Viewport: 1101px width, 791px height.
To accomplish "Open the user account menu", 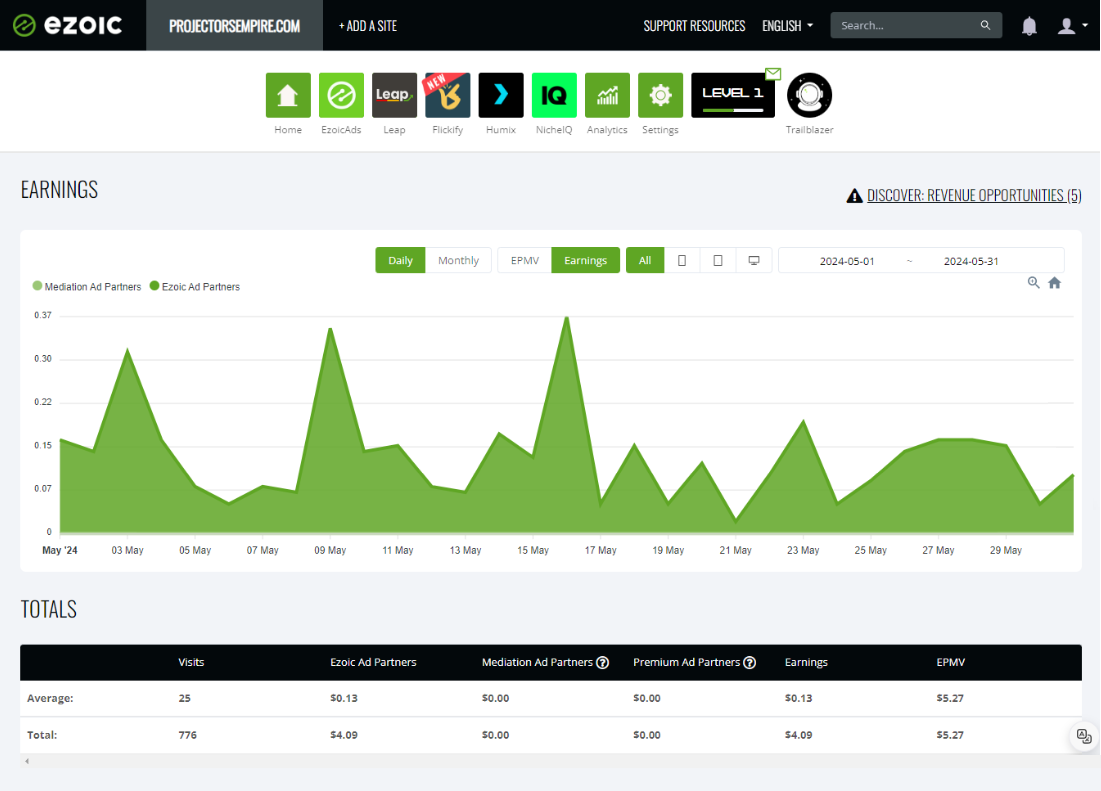I will click(1072, 26).
